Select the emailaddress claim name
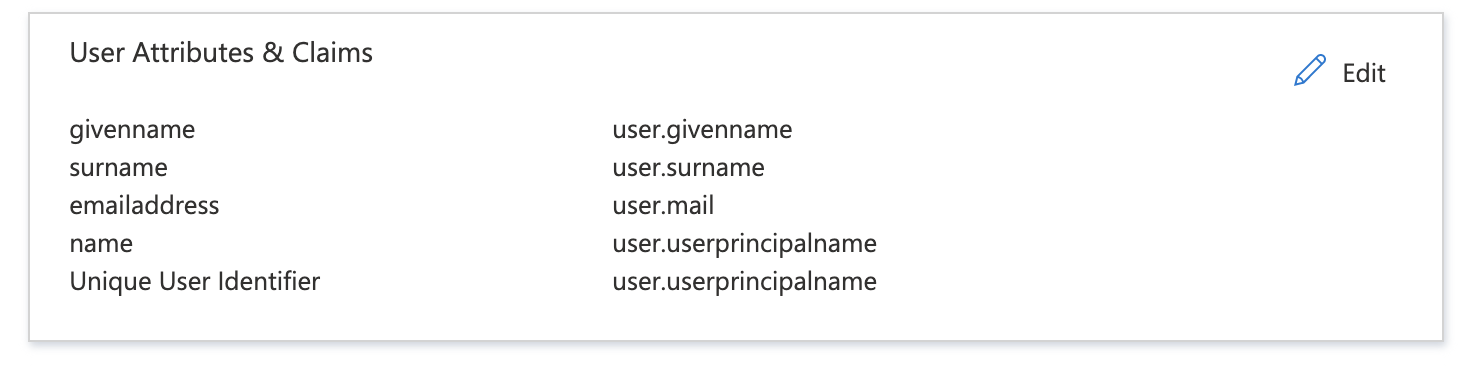The width and height of the screenshot is (1460, 366). click(144, 206)
